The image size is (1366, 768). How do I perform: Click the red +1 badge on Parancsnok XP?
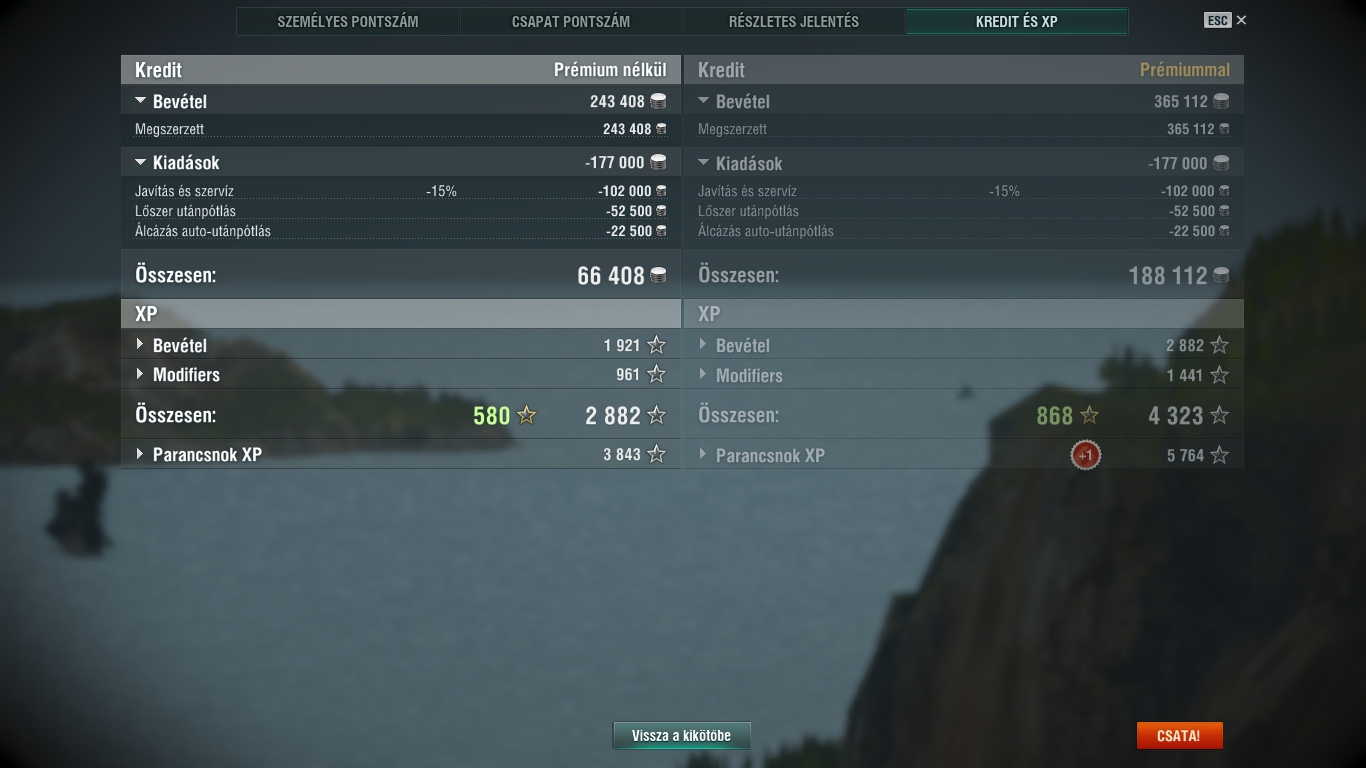[x=1085, y=456]
